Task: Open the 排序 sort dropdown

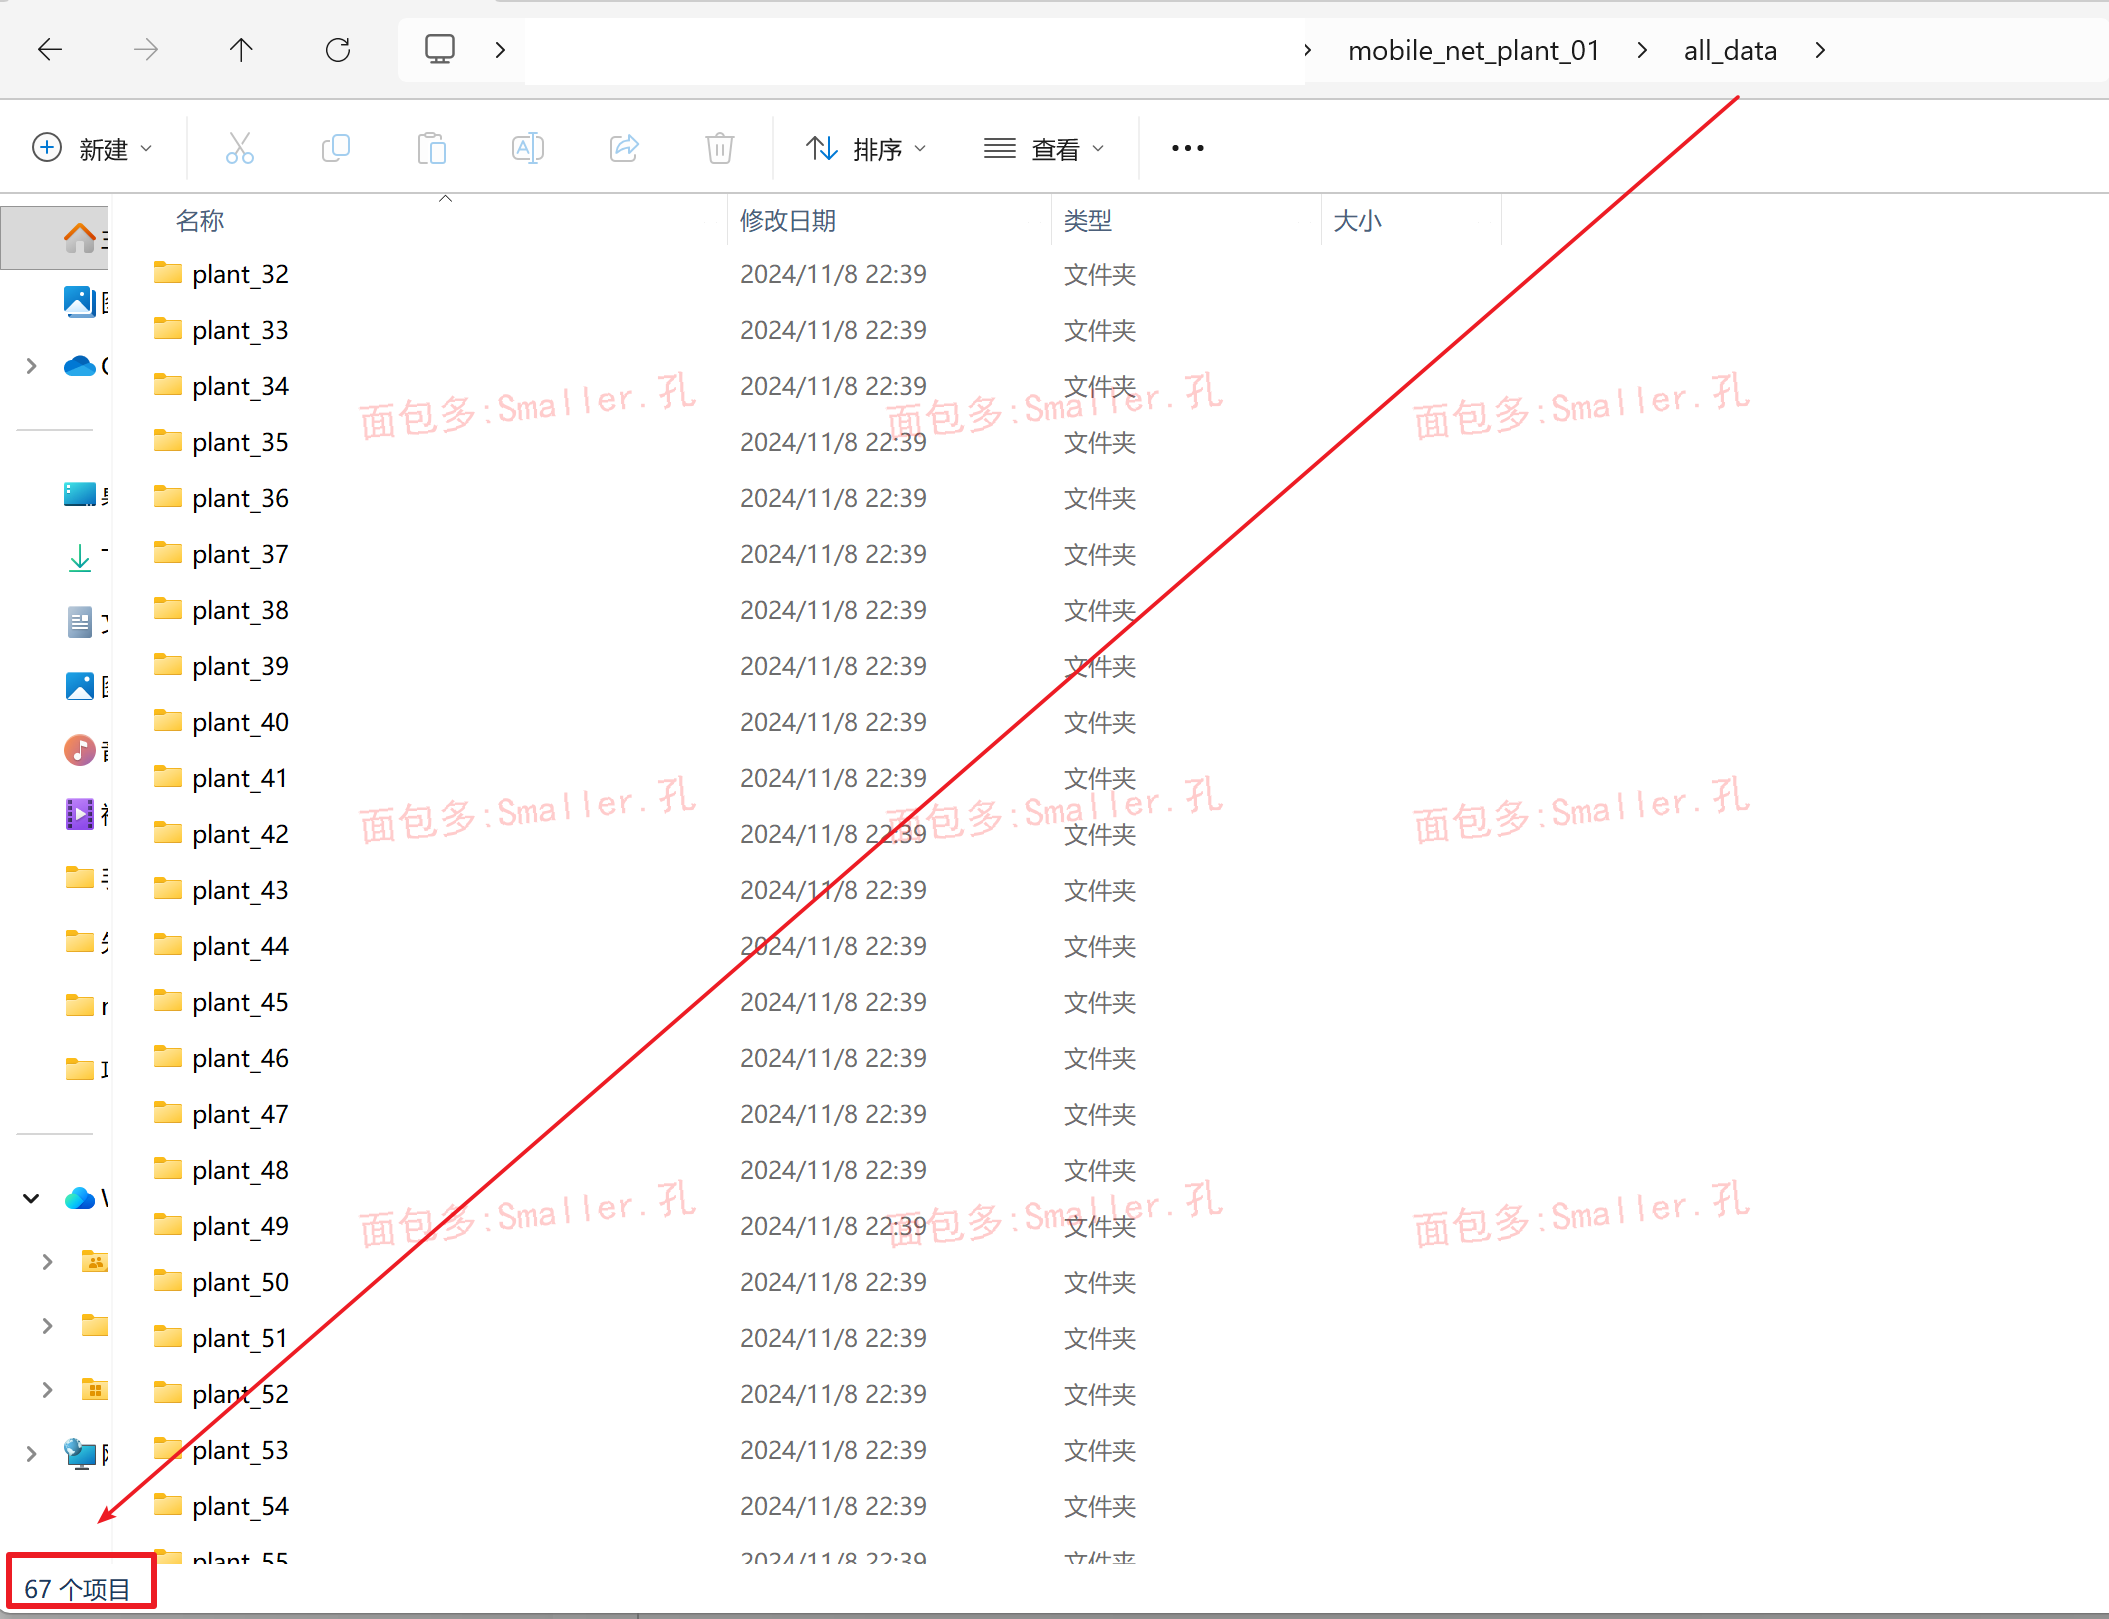Action: pyautogui.click(x=866, y=149)
